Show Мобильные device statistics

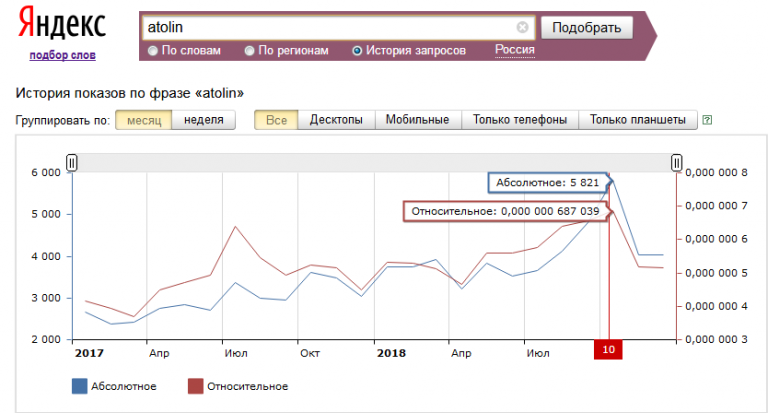[x=418, y=120]
